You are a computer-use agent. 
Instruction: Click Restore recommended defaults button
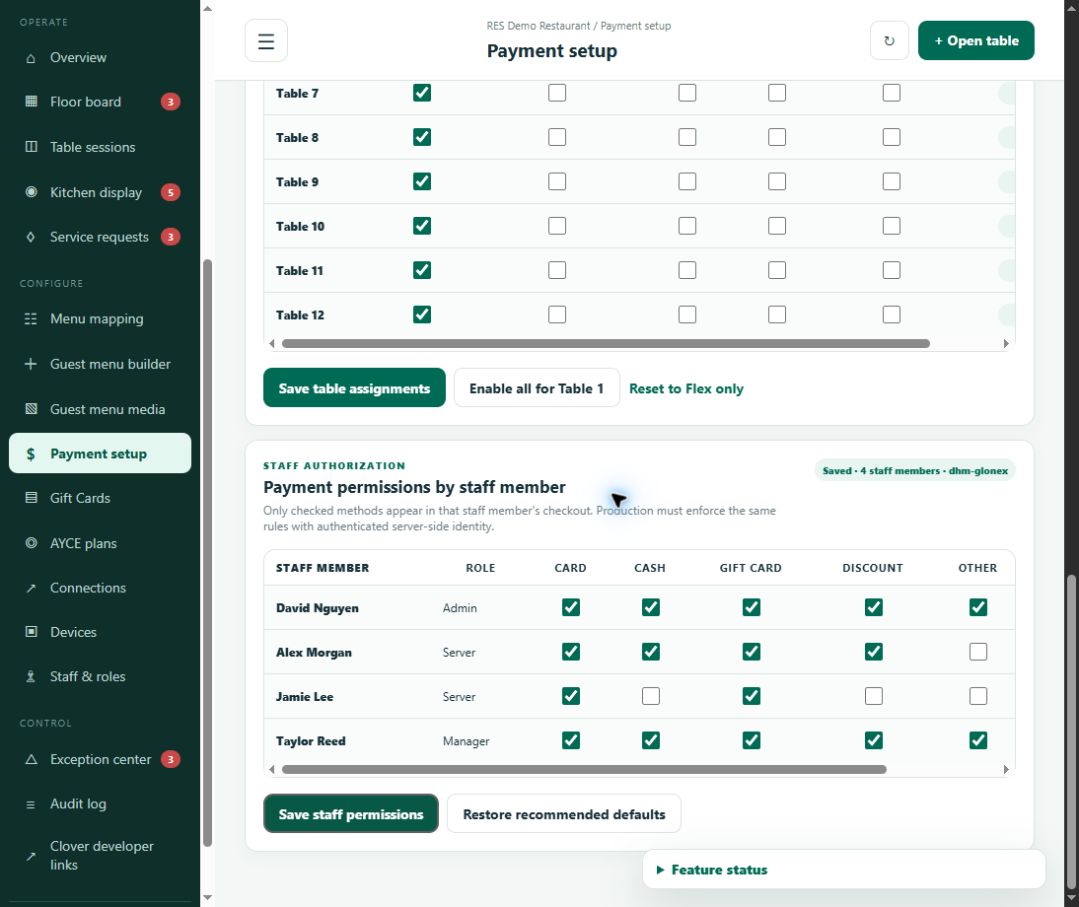coord(564,814)
